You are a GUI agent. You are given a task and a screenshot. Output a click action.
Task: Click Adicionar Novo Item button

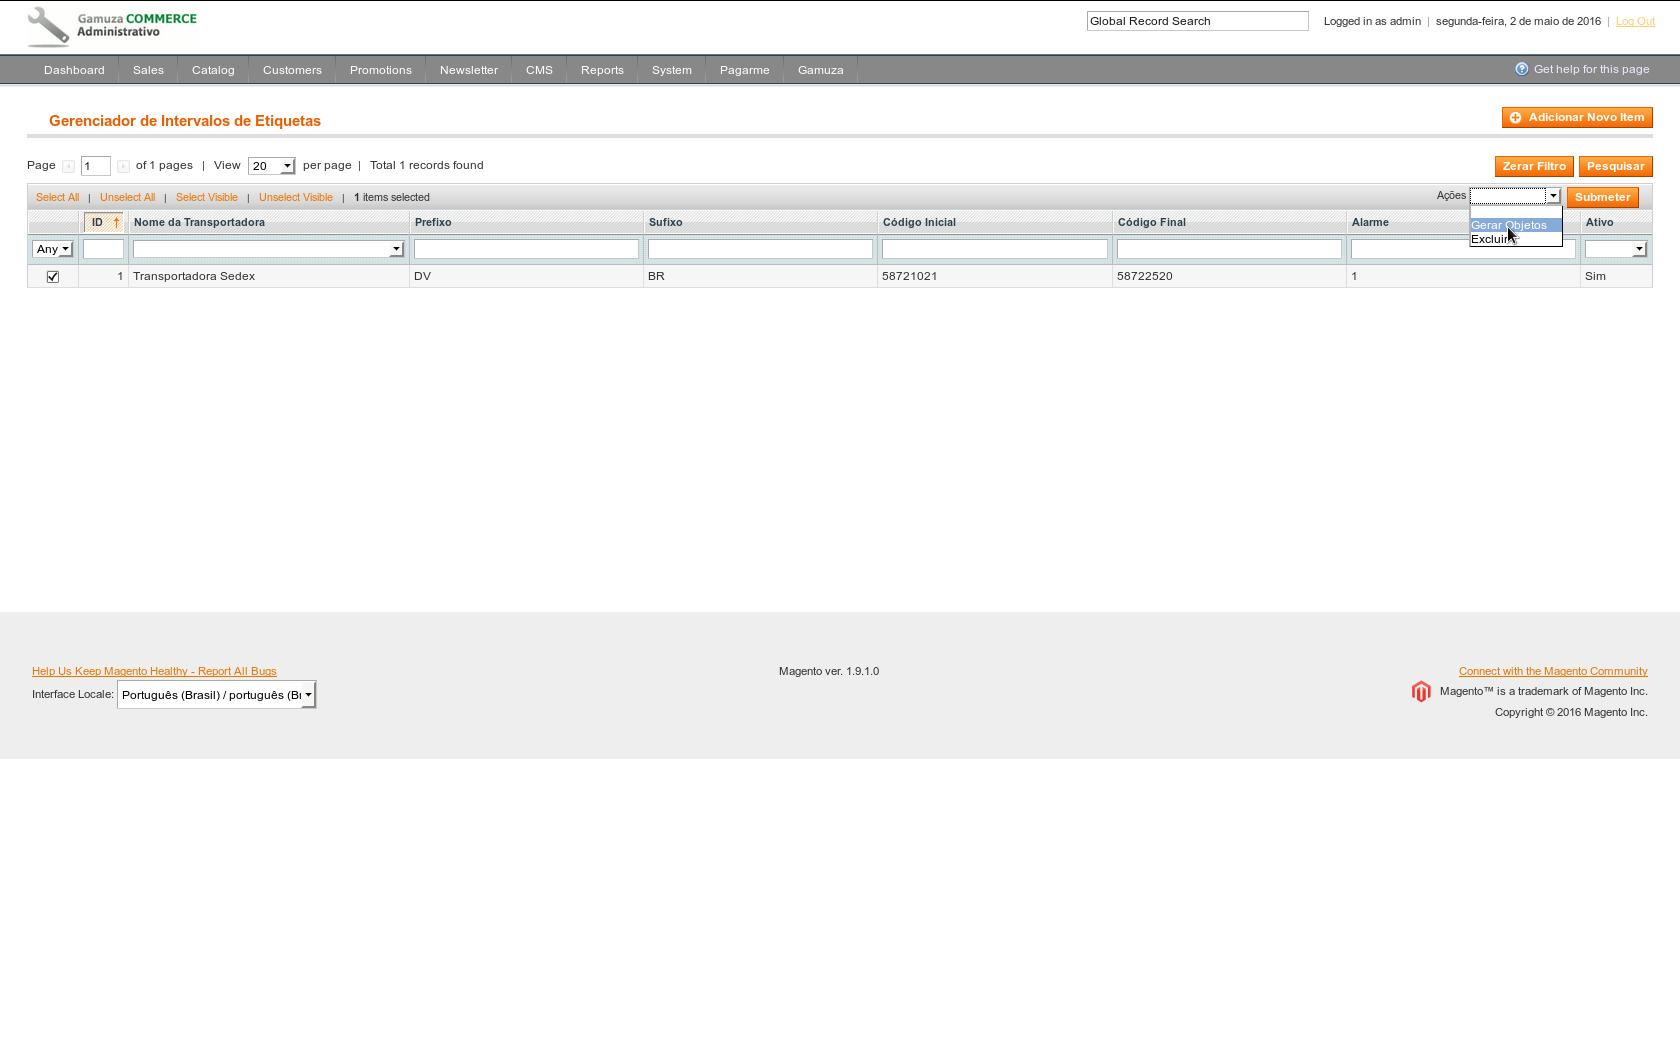click(x=1577, y=118)
